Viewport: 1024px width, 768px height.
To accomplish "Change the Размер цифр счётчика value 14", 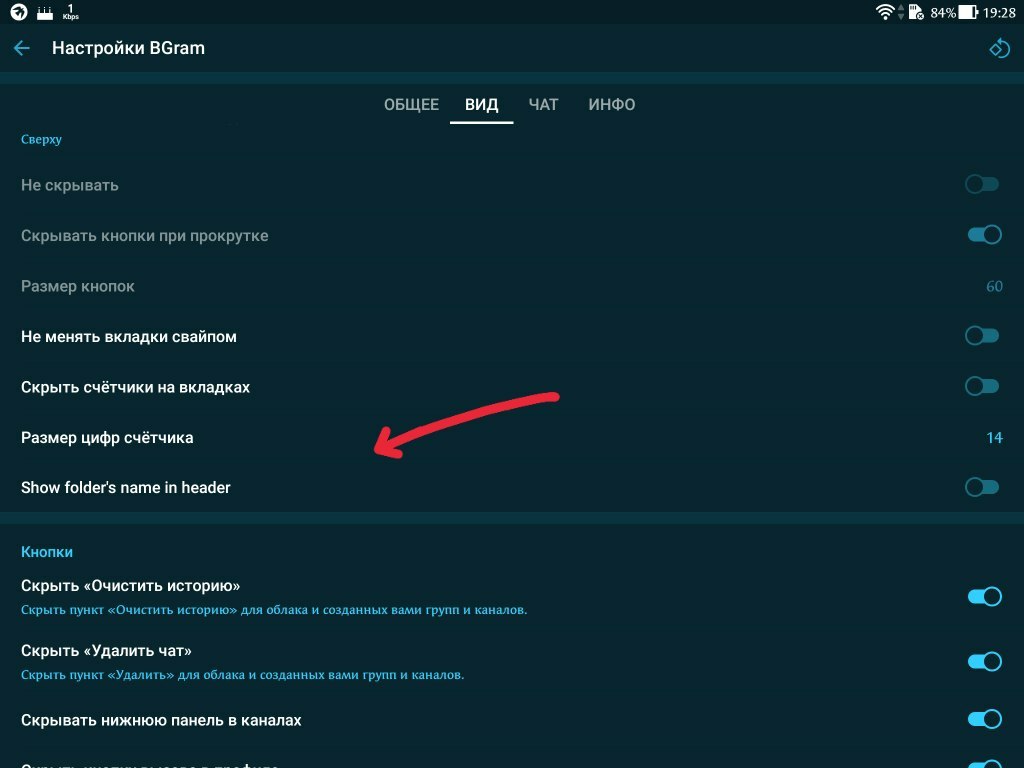I will click(994, 438).
